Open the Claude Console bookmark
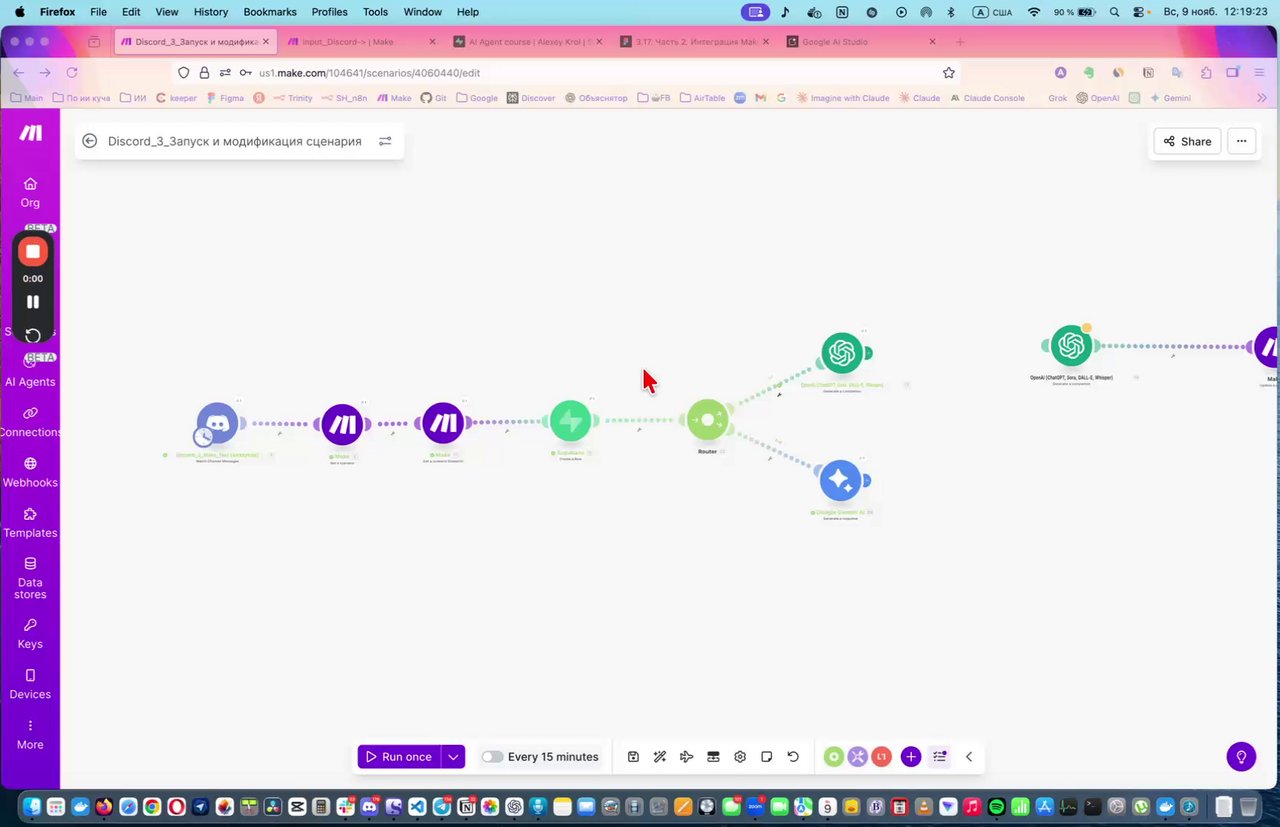 pos(987,98)
